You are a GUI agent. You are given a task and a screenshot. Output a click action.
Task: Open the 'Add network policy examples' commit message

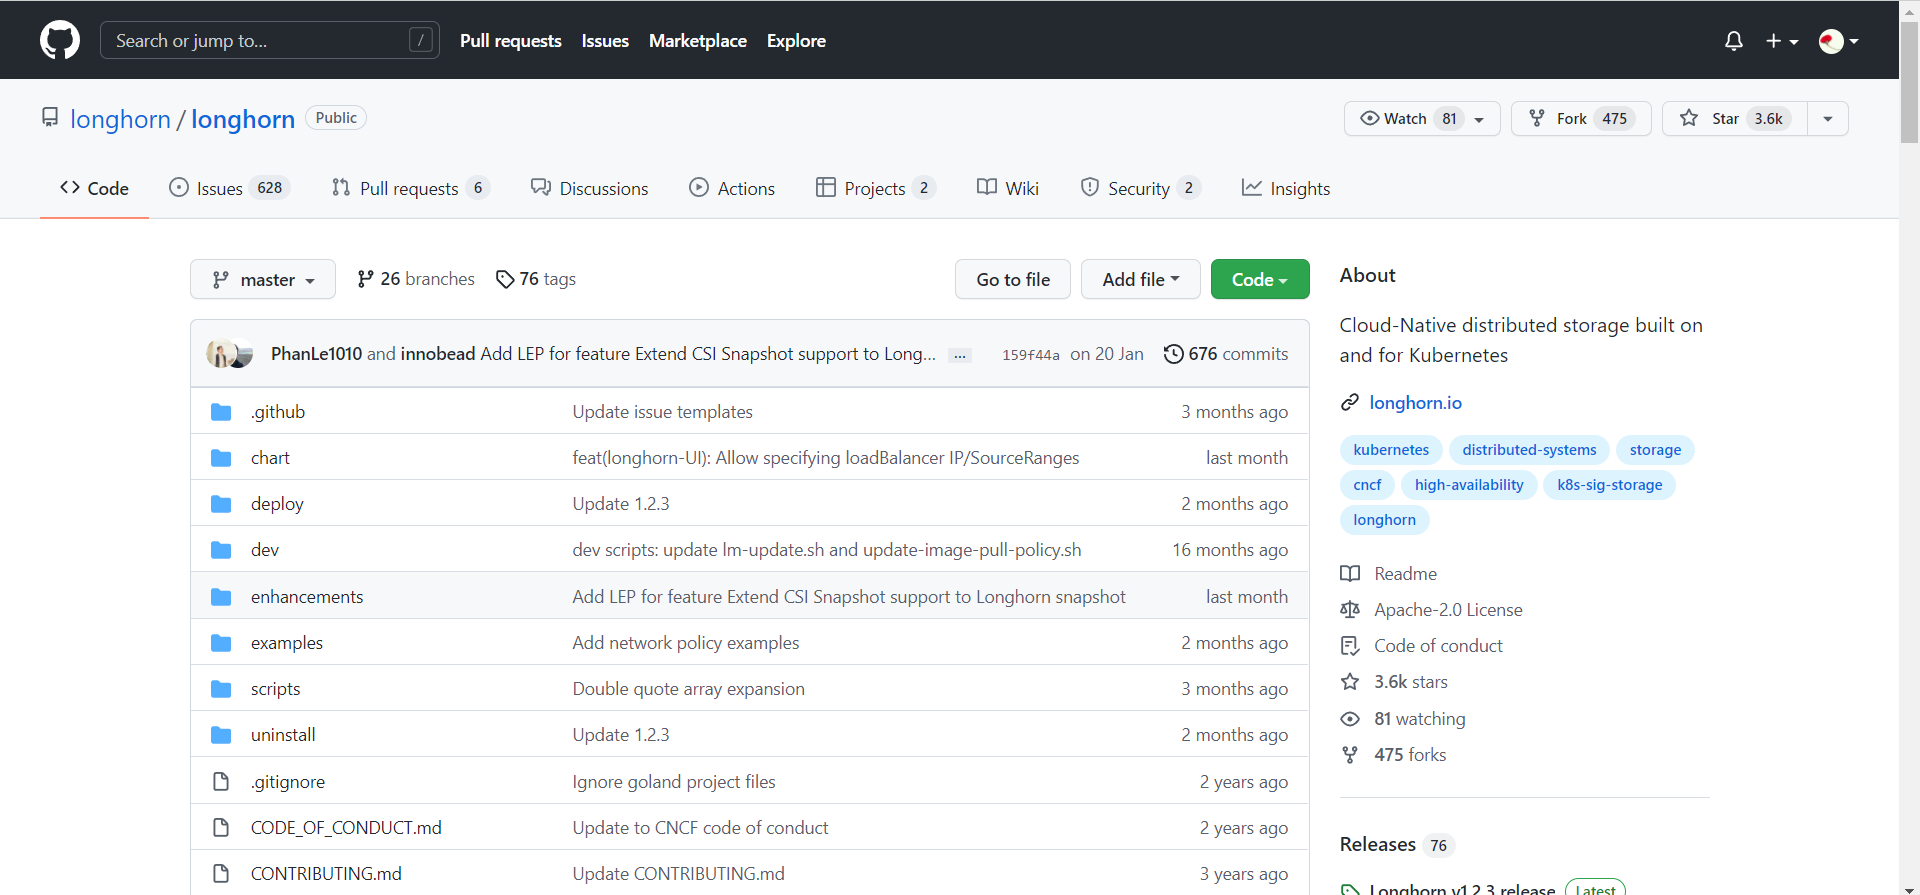[x=686, y=643]
